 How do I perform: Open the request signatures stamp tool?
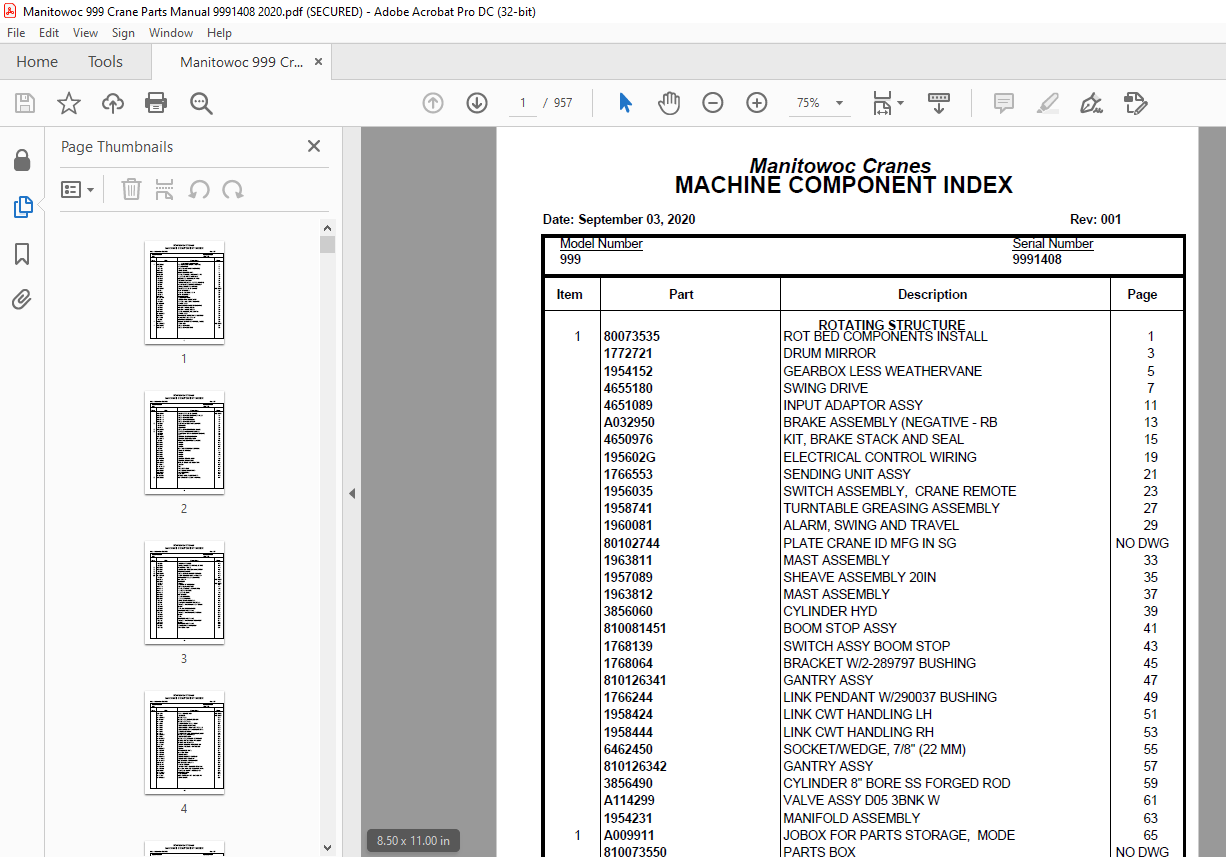pyautogui.click(x=1135, y=103)
